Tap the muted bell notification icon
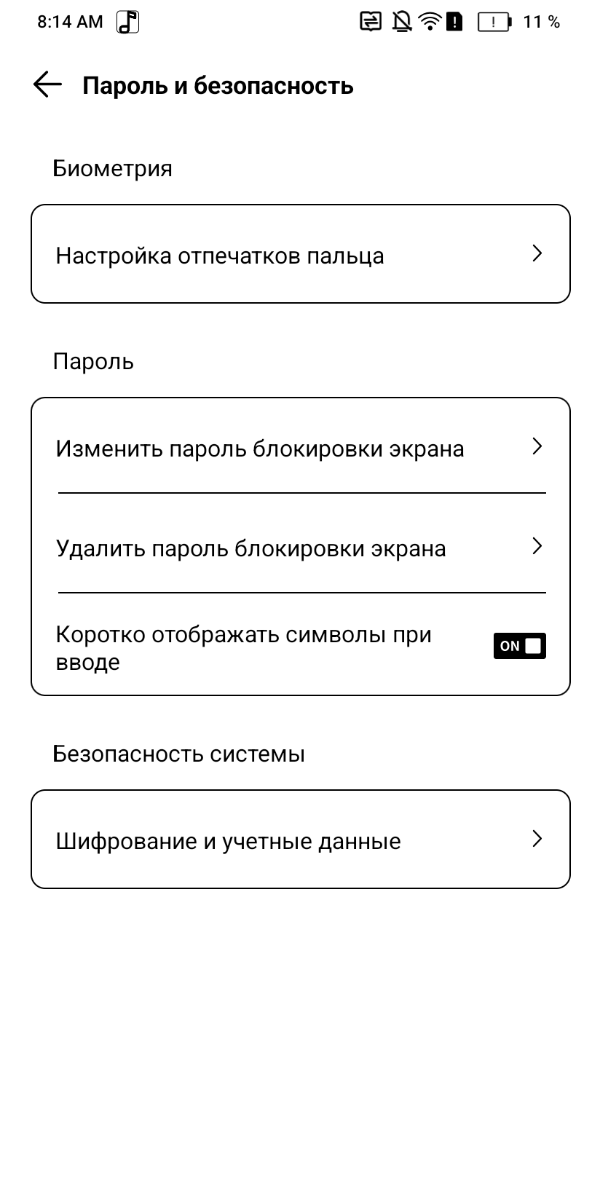Image resolution: width=600 pixels, height=1200 pixels. [x=402, y=22]
